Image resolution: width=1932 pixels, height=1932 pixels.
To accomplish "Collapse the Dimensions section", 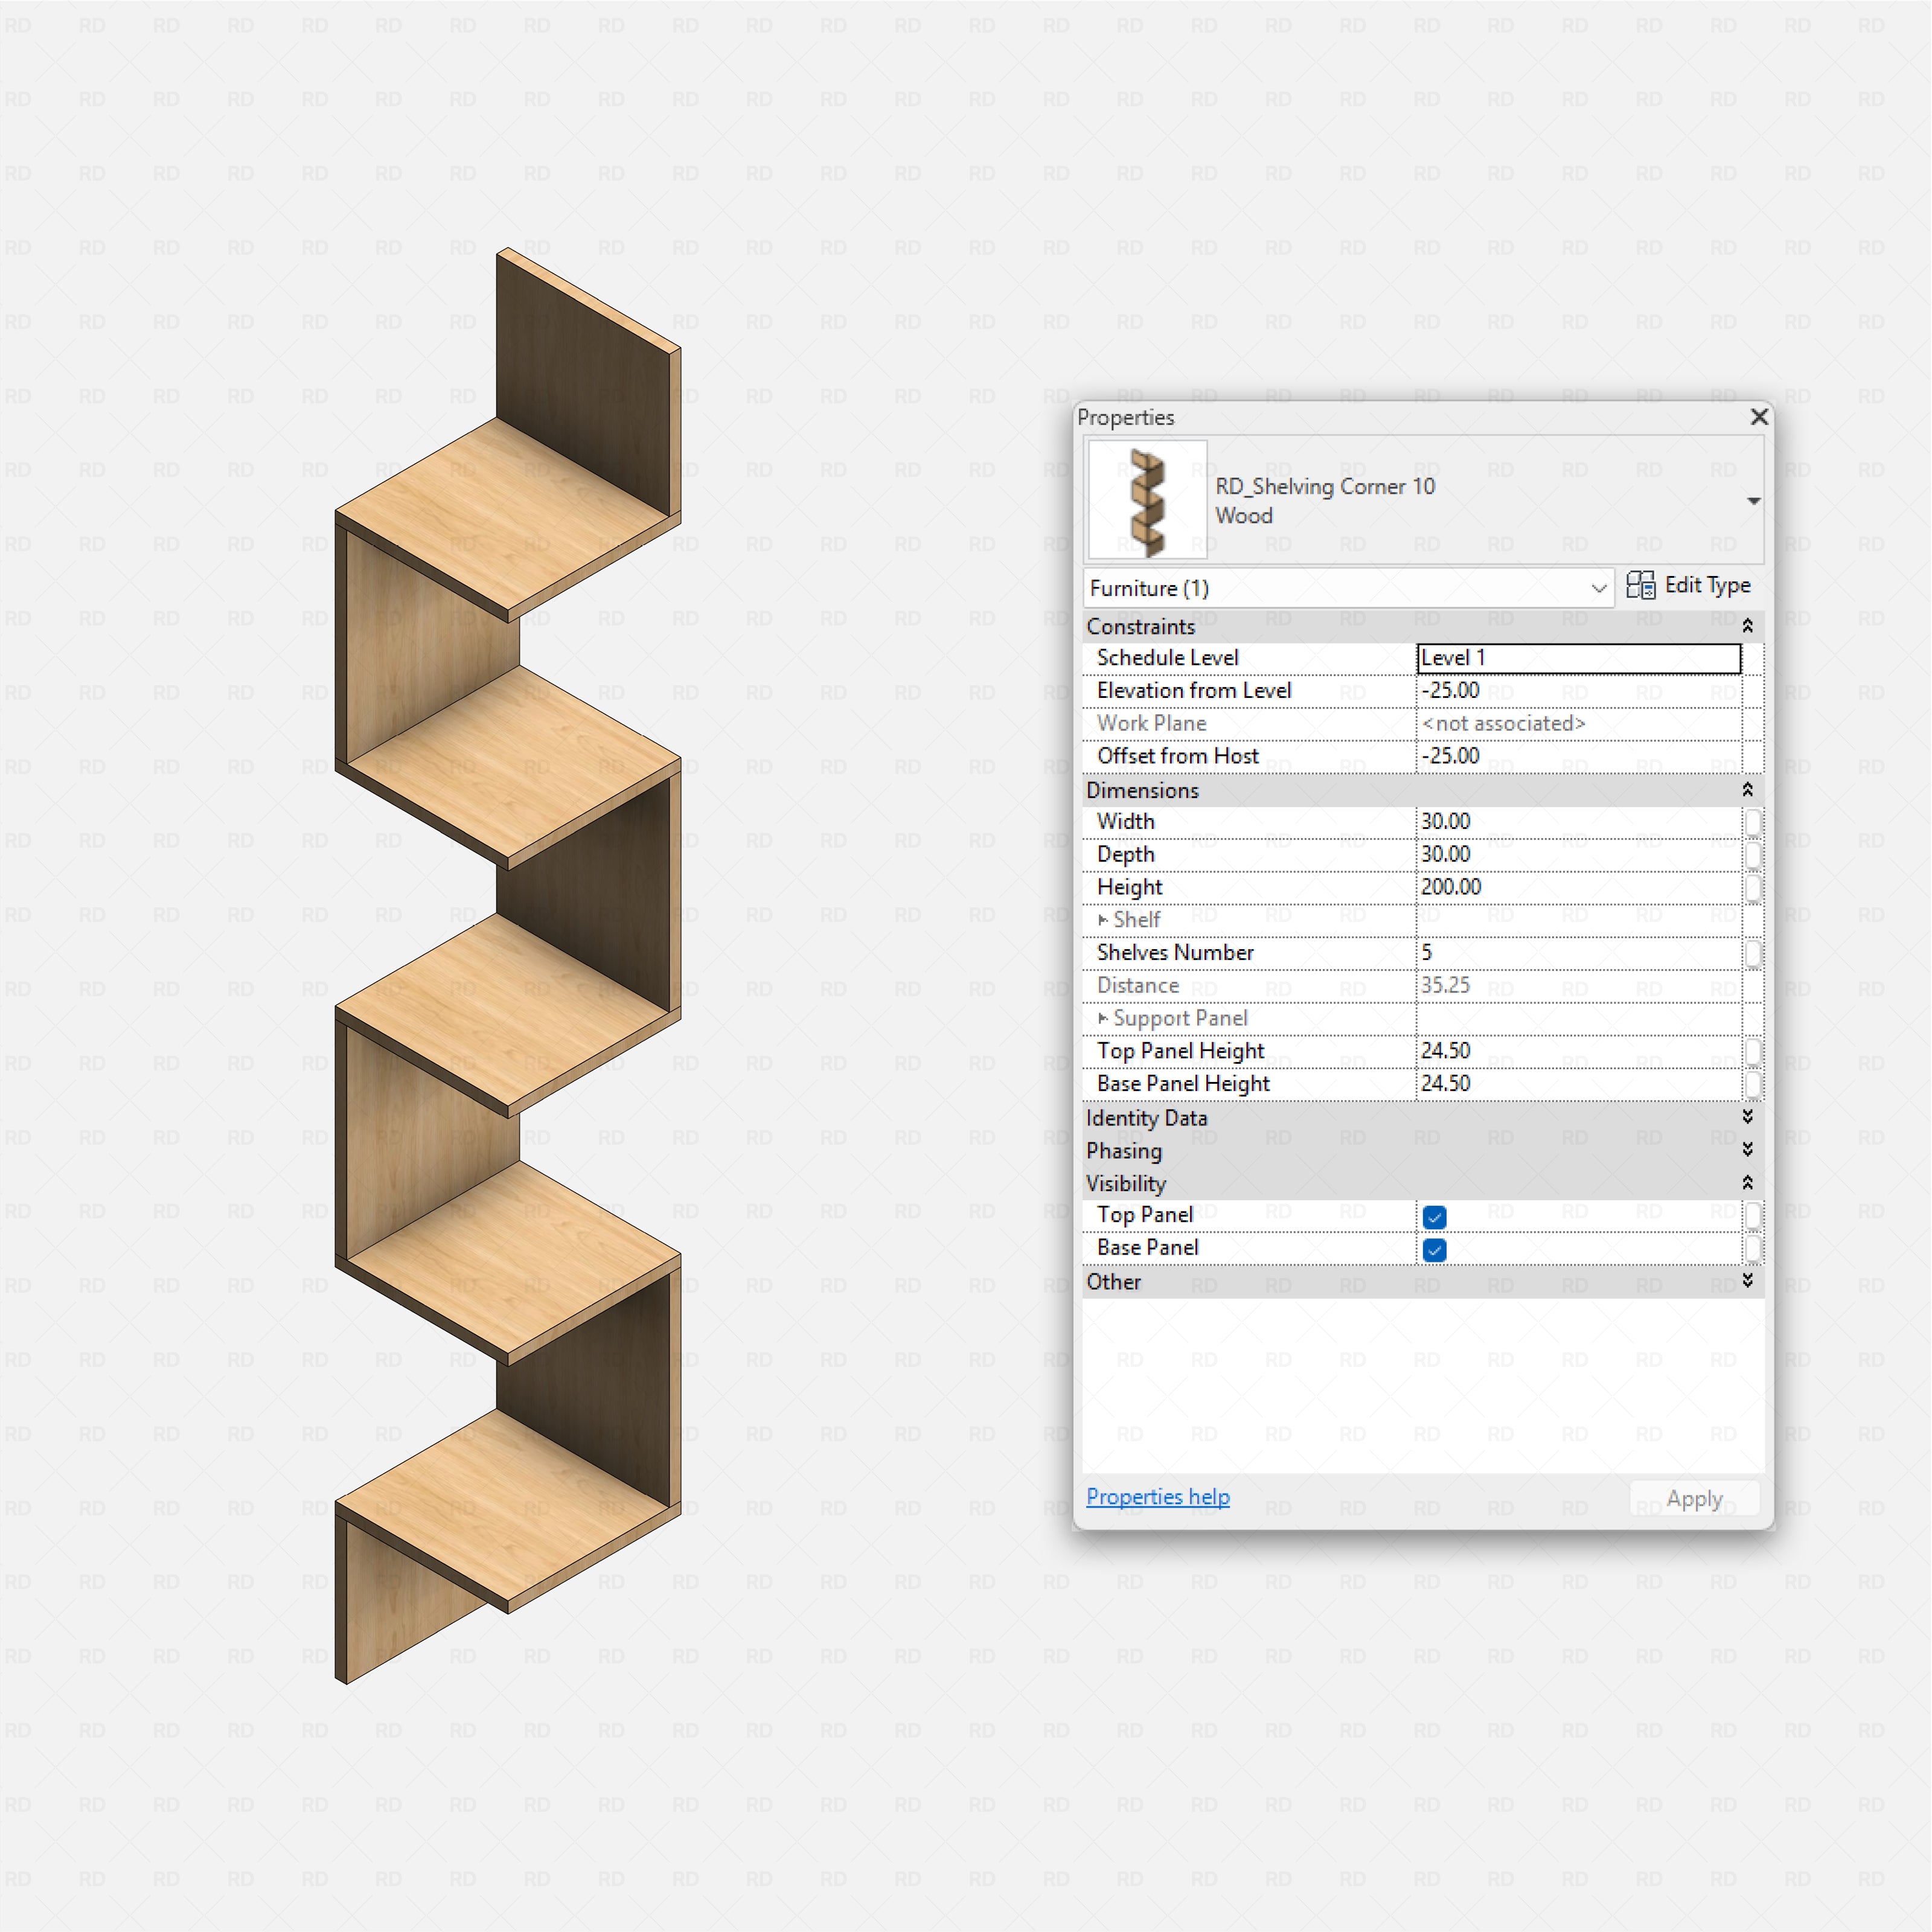I will click(1748, 790).
